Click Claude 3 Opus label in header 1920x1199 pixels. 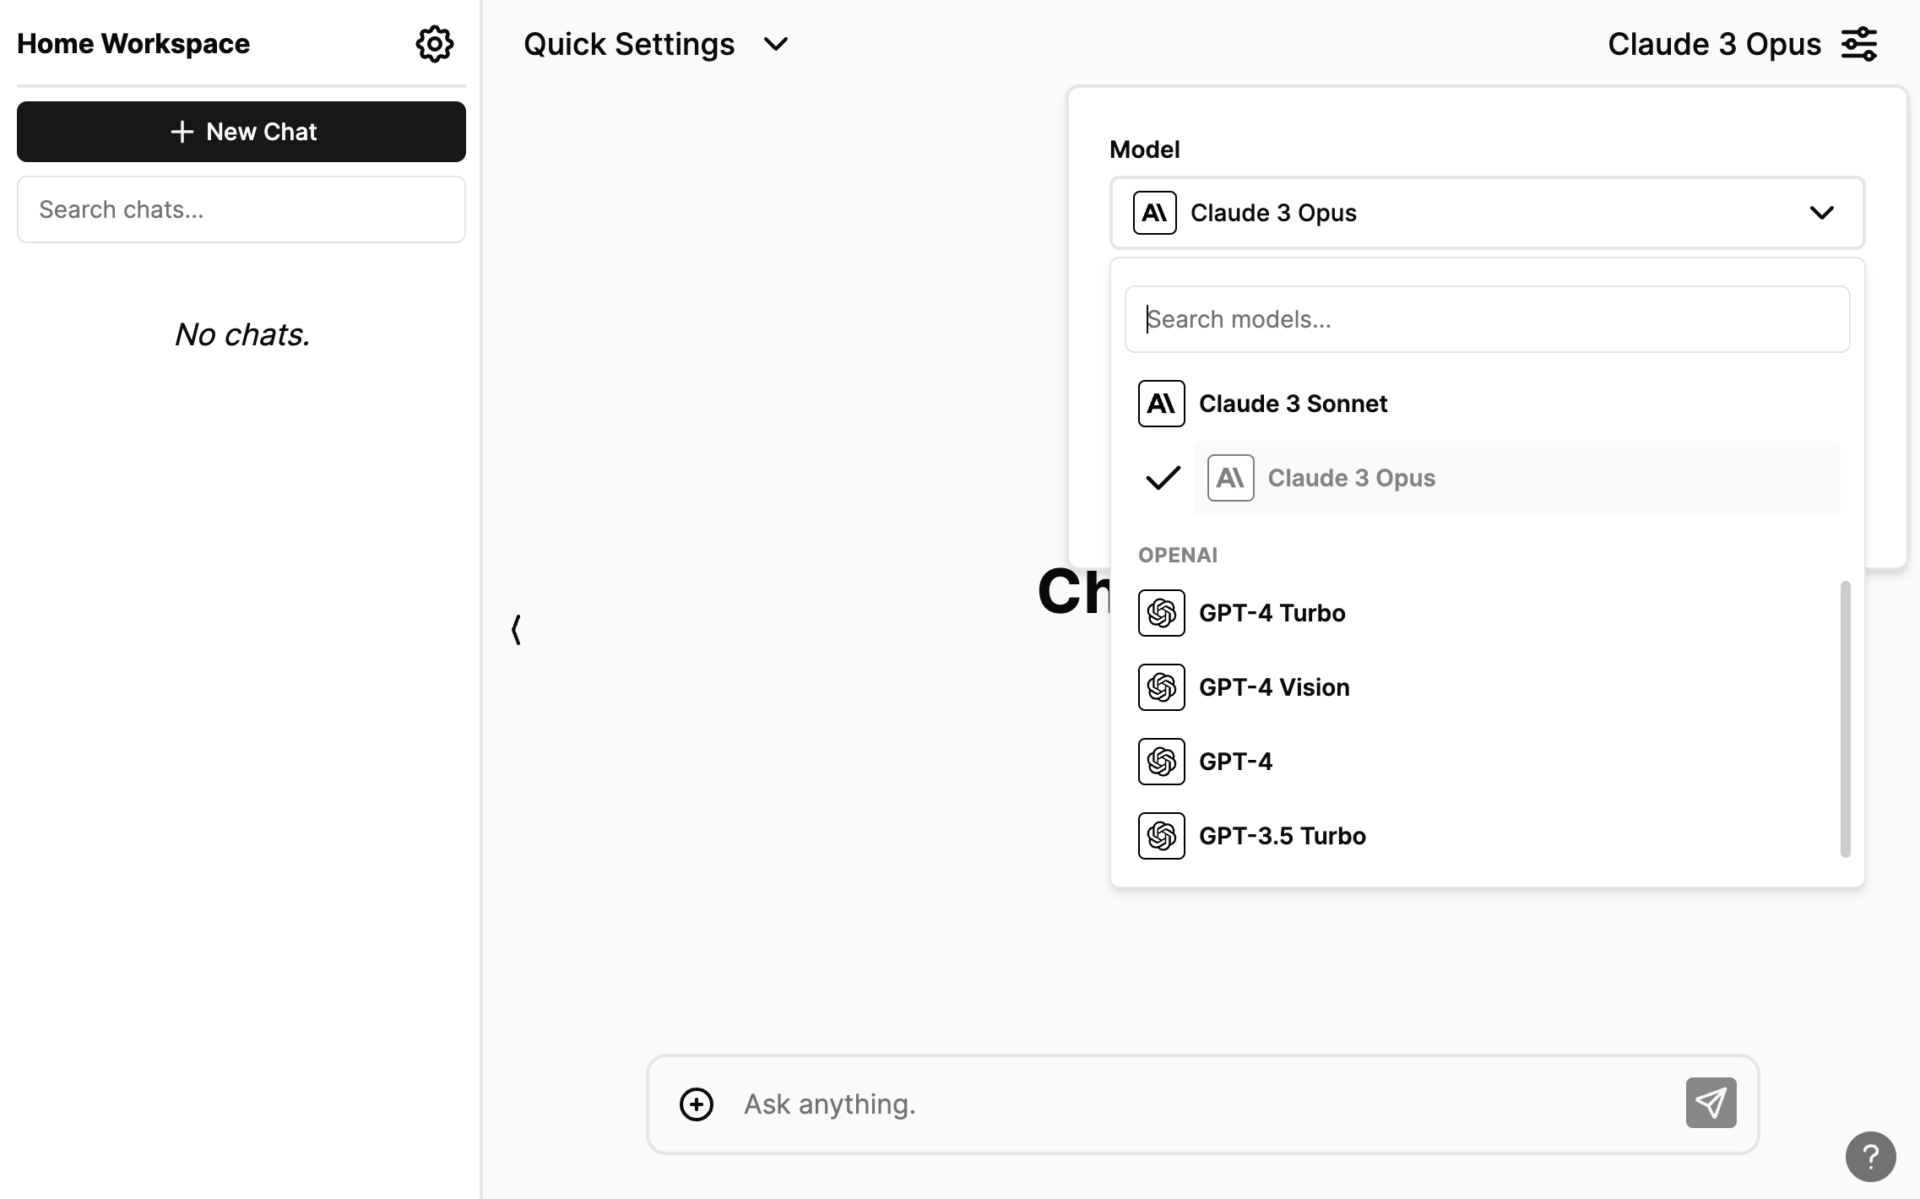1713,44
